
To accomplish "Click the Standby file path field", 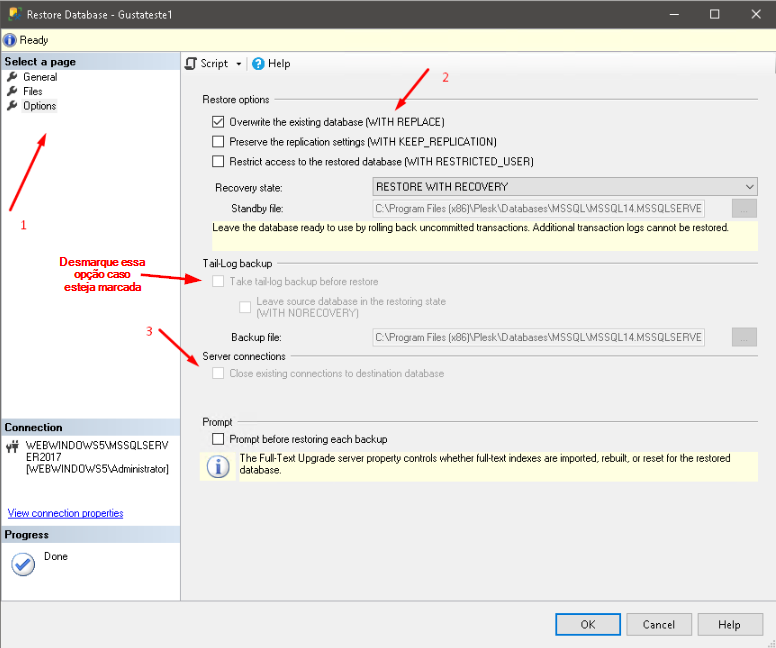I will click(x=538, y=208).
